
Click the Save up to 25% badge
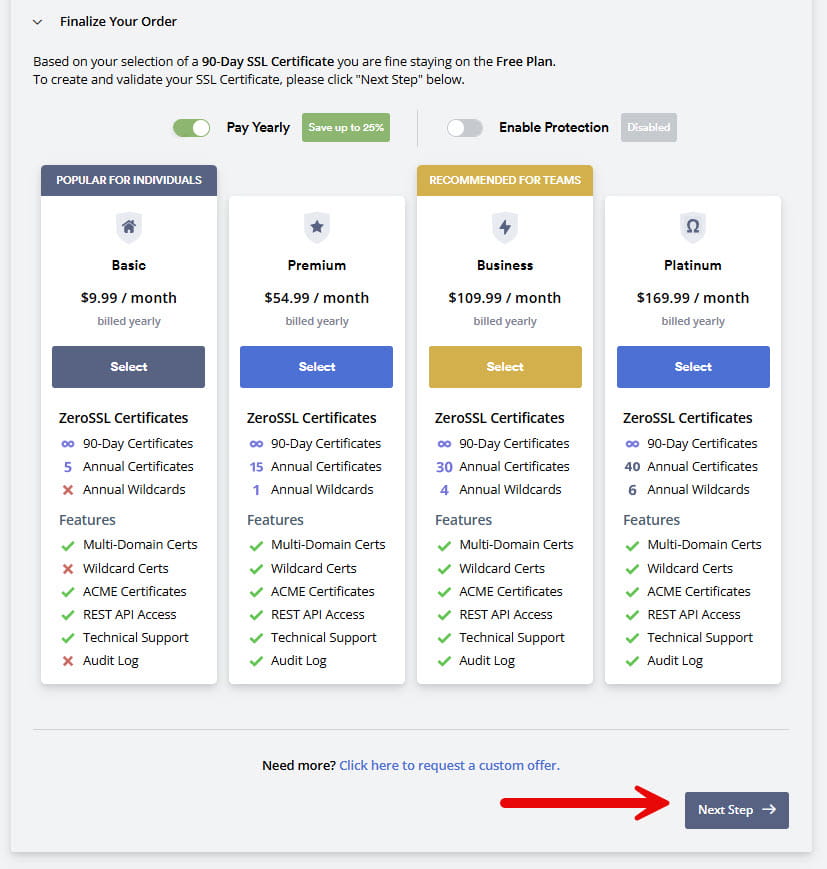pyautogui.click(x=346, y=127)
